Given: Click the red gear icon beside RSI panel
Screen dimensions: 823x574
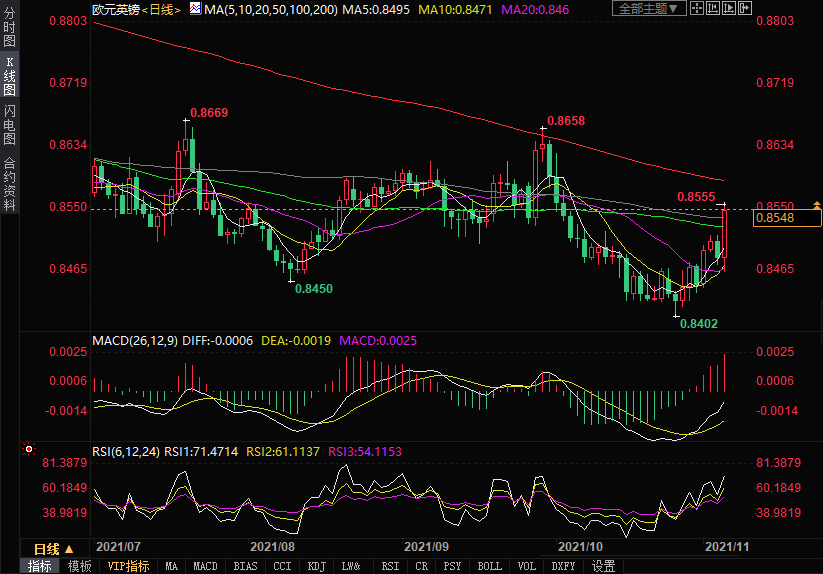Looking at the screenshot, I should (x=28, y=450).
